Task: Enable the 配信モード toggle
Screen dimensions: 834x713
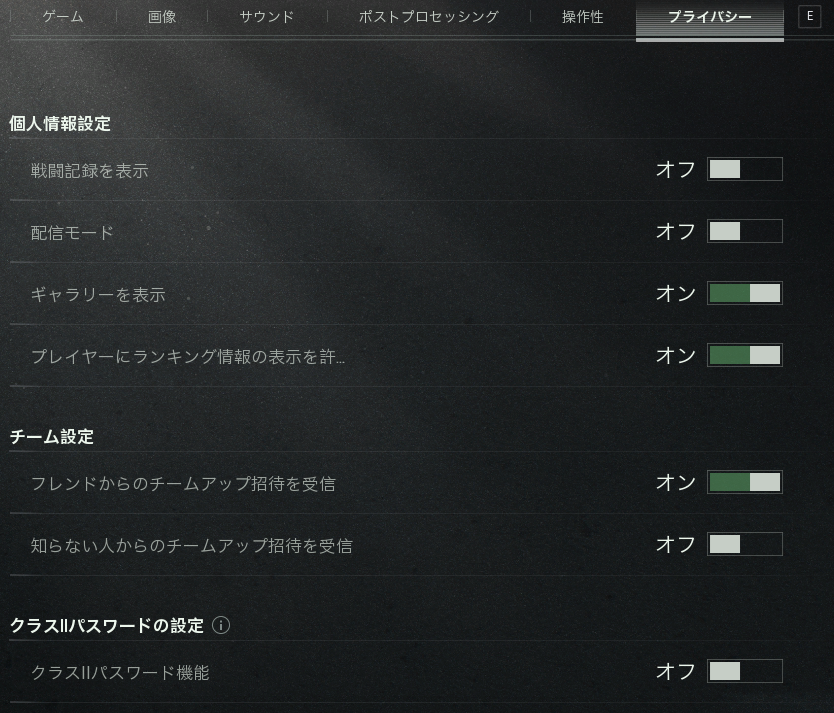Action: [744, 231]
